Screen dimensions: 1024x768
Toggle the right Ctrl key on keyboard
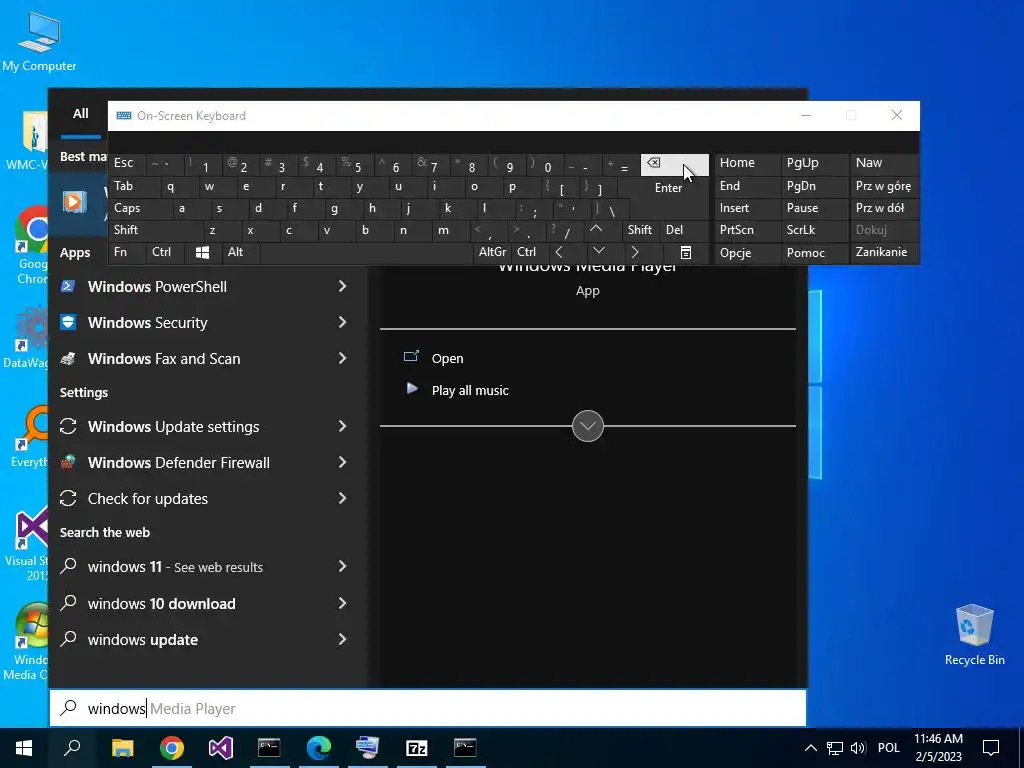(527, 252)
